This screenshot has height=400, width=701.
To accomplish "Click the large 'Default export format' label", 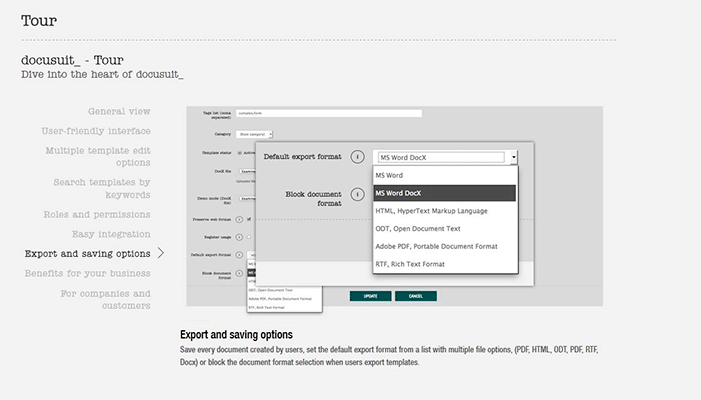I will (302, 157).
